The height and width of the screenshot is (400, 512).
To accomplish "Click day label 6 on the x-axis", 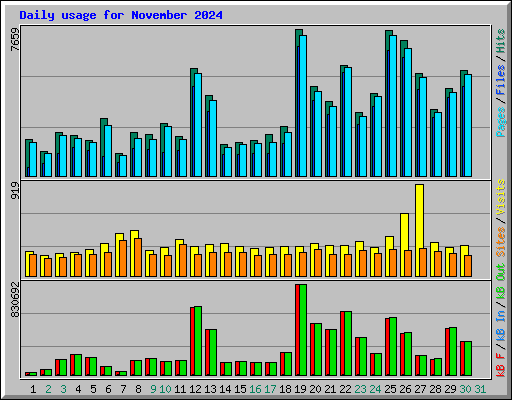I will click(108, 389).
